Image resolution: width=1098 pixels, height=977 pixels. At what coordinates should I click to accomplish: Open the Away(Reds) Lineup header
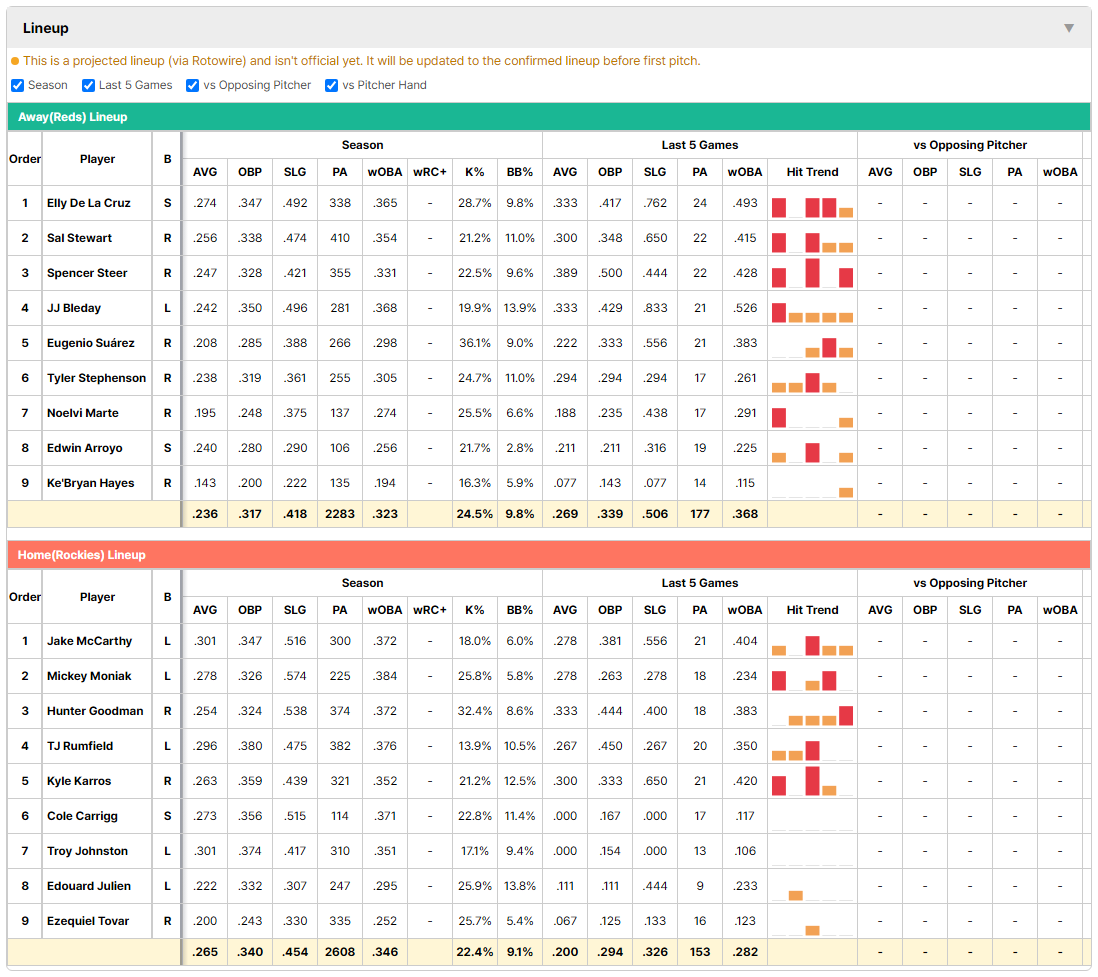73,117
